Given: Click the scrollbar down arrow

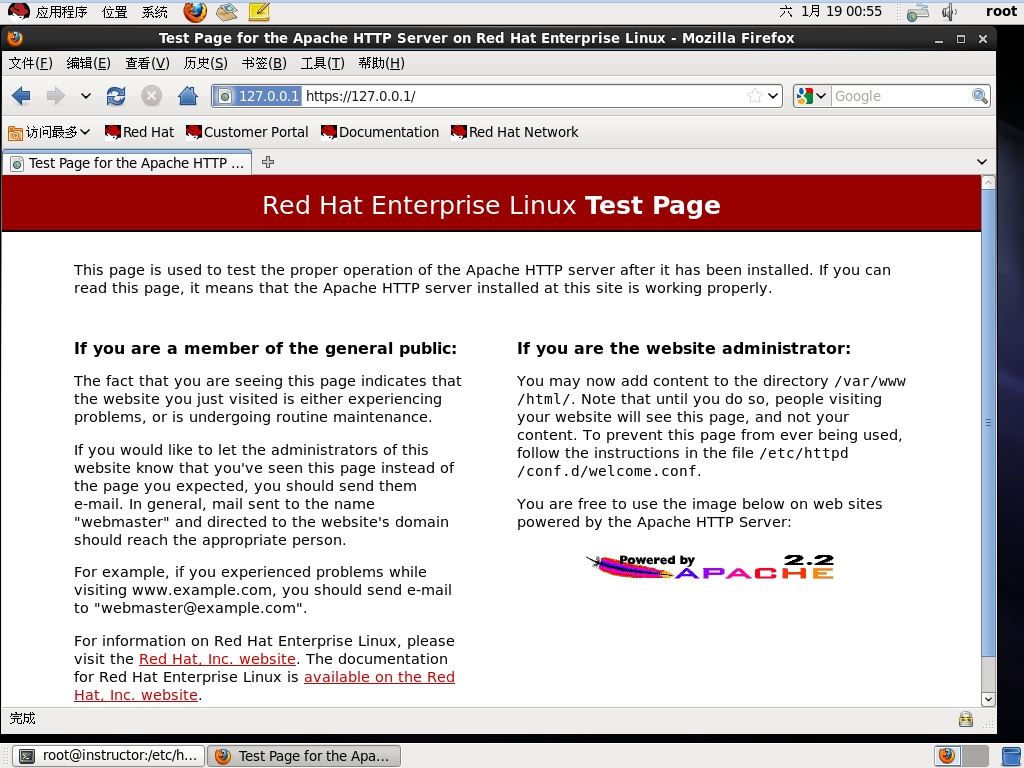Looking at the screenshot, I should (x=988, y=699).
